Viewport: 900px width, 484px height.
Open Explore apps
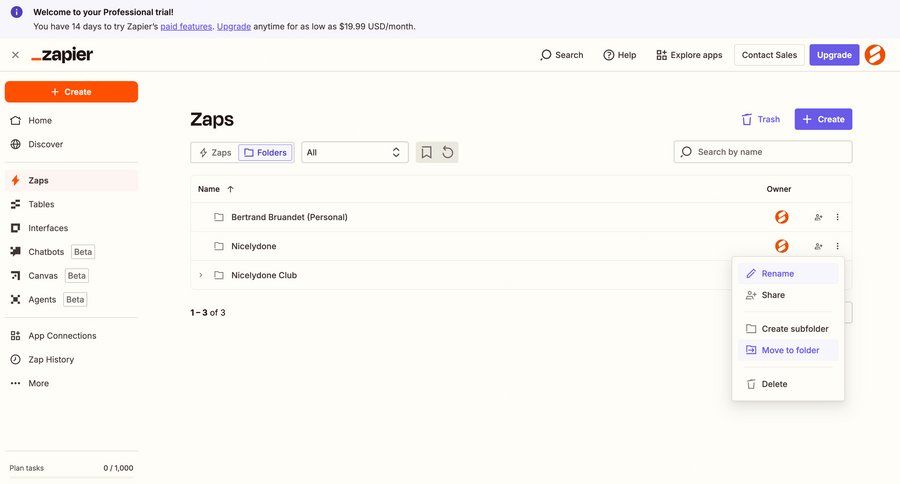coord(689,55)
